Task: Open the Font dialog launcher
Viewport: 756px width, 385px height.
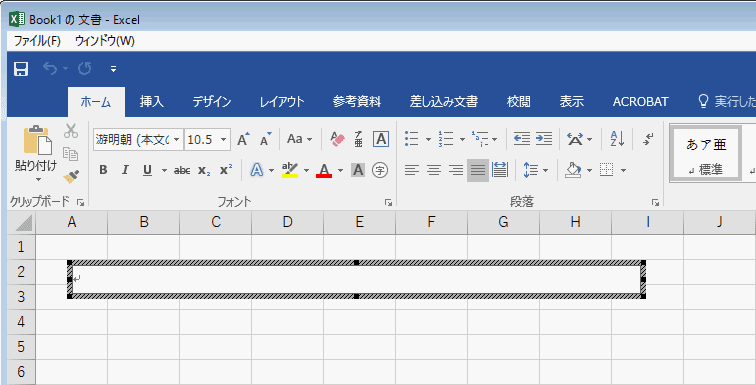Action: 388,202
